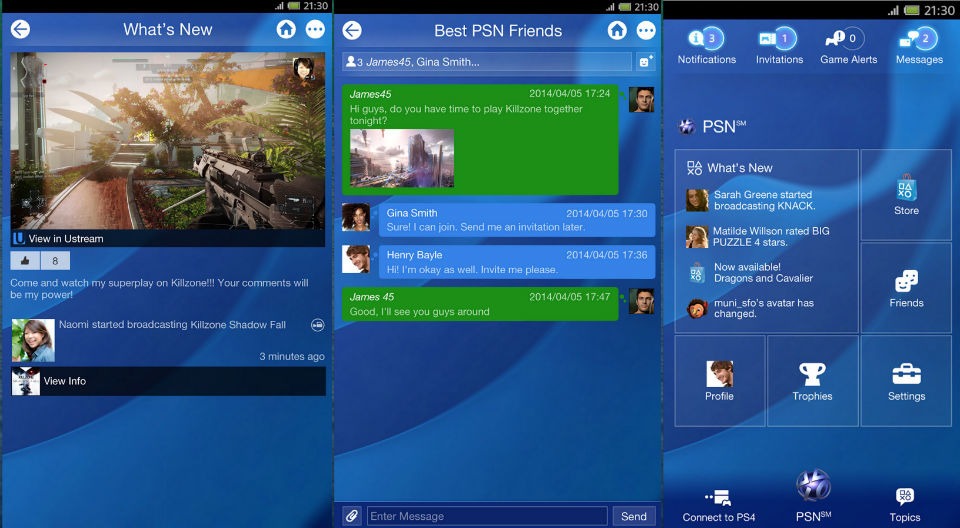Tap signal strength icon on home screen
Image resolution: width=960 pixels, height=528 pixels.
[895, 10]
